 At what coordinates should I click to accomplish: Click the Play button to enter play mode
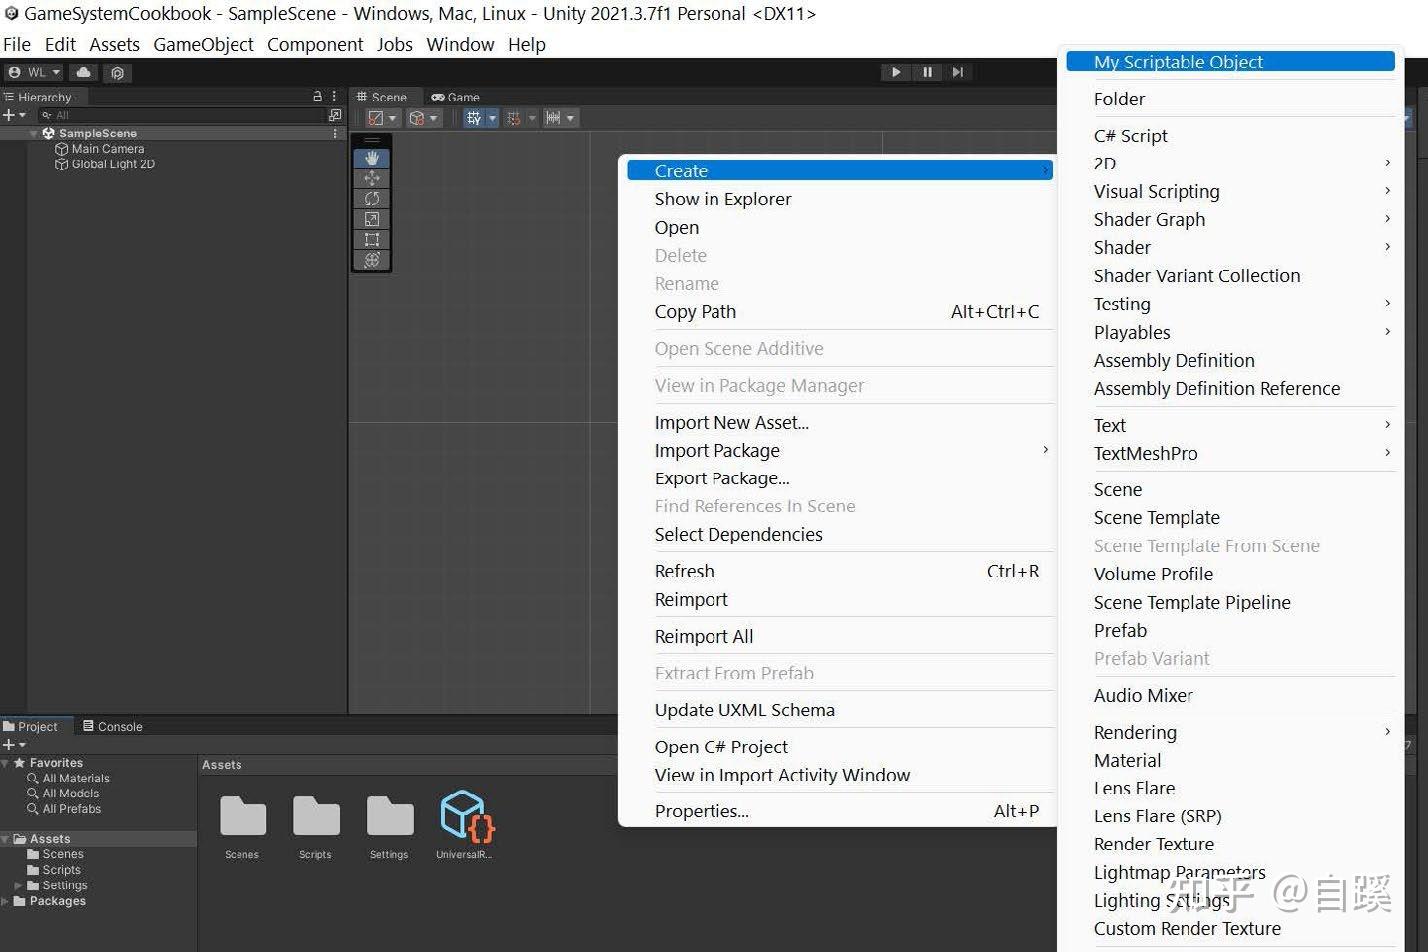point(894,71)
